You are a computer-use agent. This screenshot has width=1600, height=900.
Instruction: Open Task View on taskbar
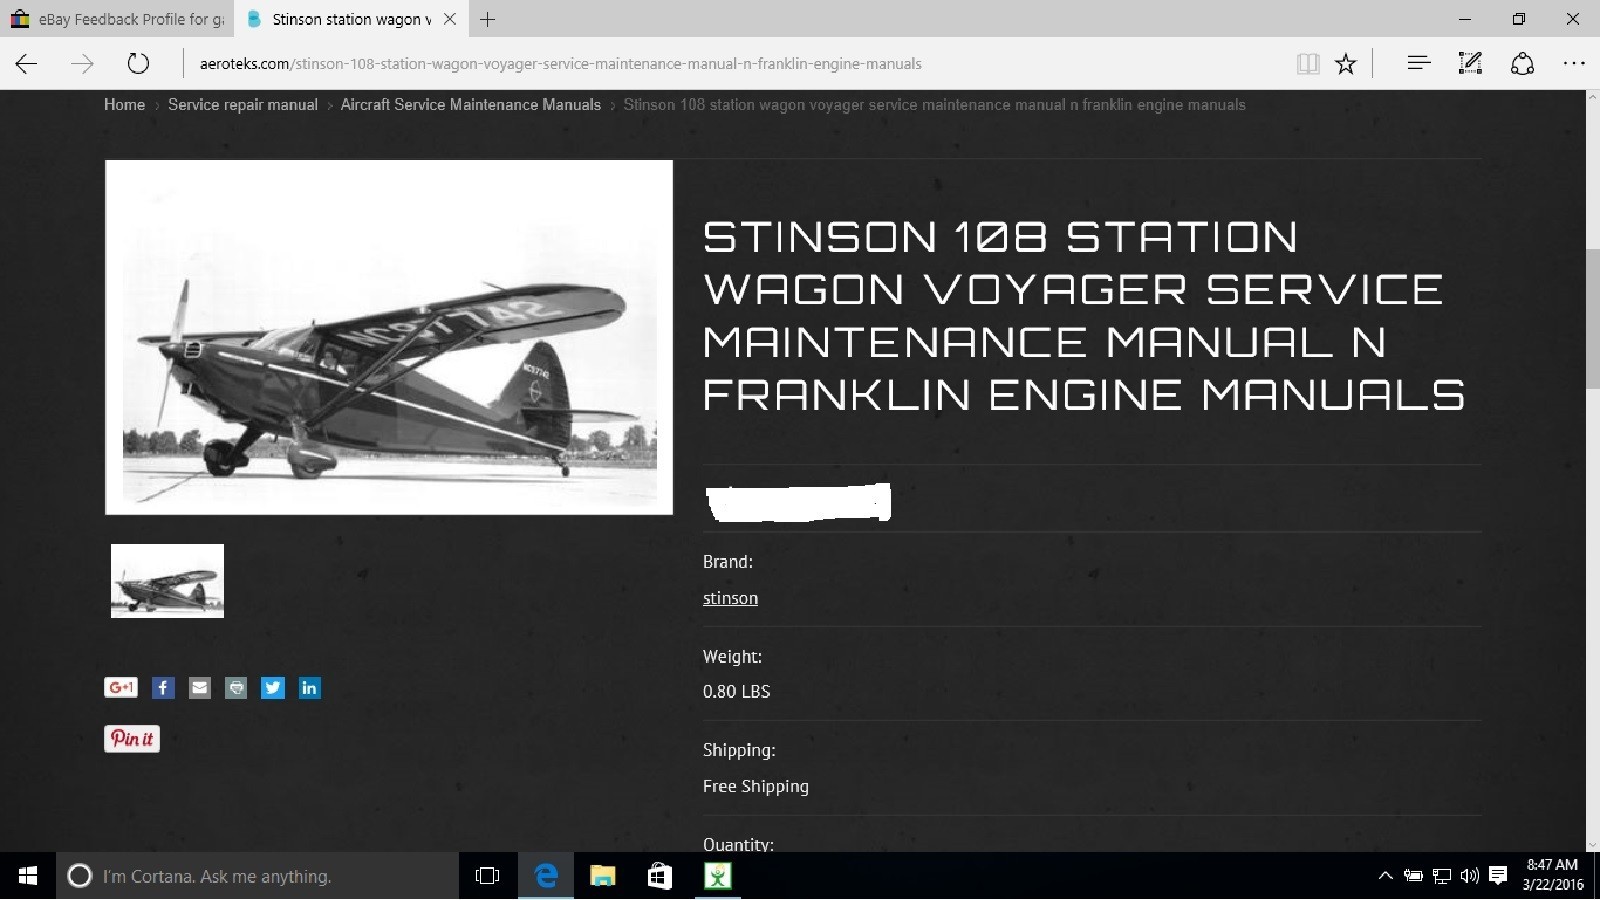click(488, 876)
